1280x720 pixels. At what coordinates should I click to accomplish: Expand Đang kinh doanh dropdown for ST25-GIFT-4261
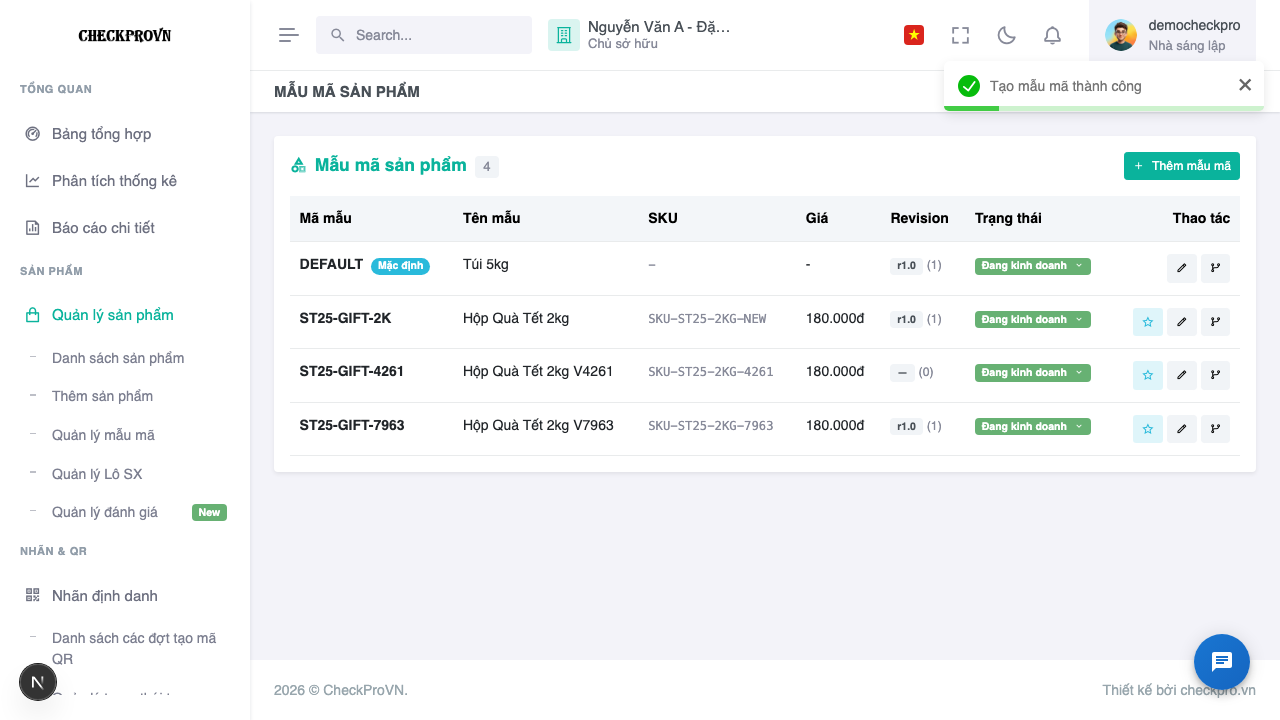coord(1033,373)
